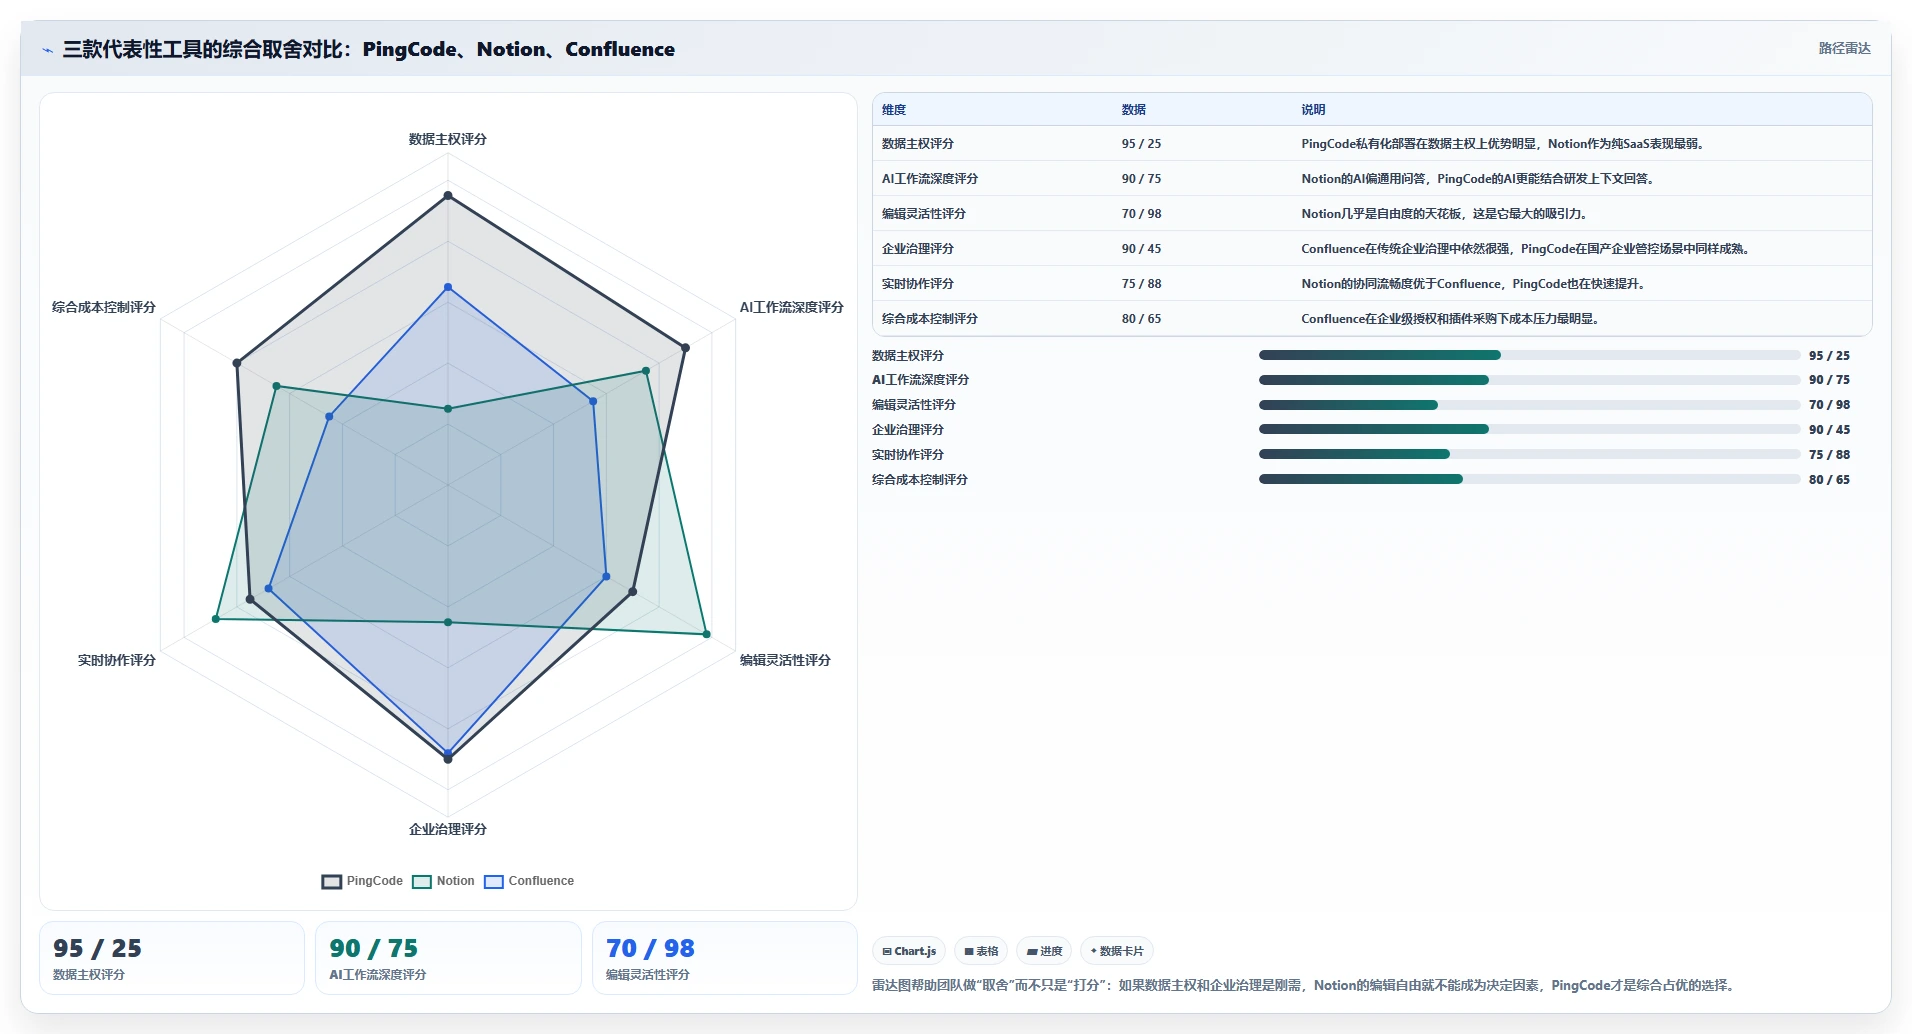Click the 75 / 88 value in the table

pyautogui.click(x=1141, y=284)
